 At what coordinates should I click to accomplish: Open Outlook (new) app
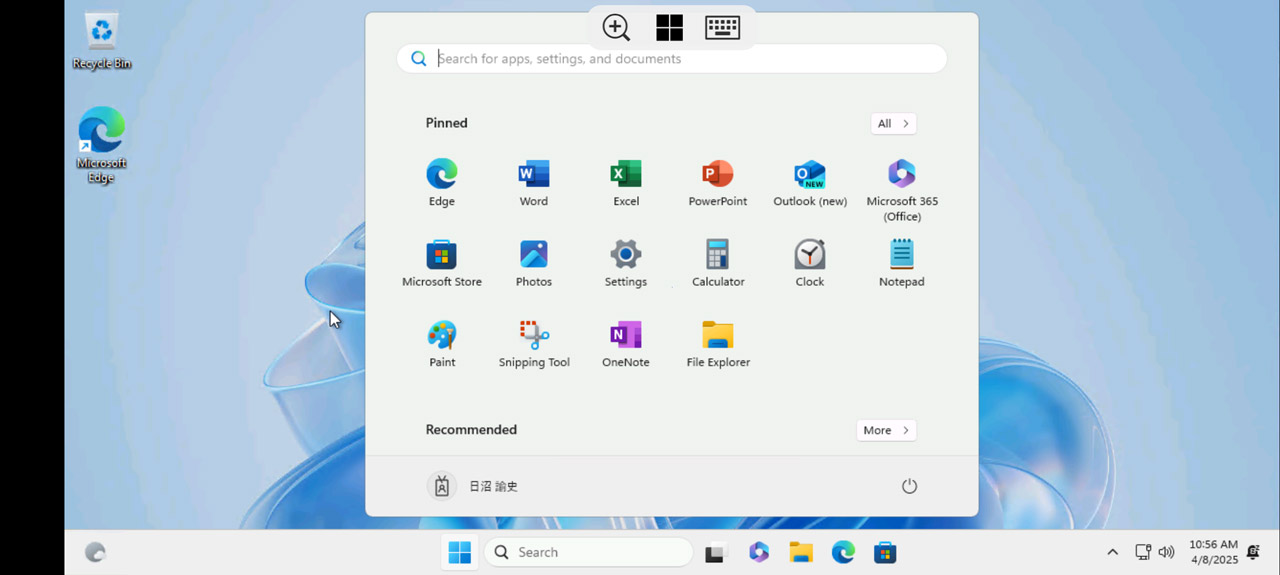click(x=810, y=182)
